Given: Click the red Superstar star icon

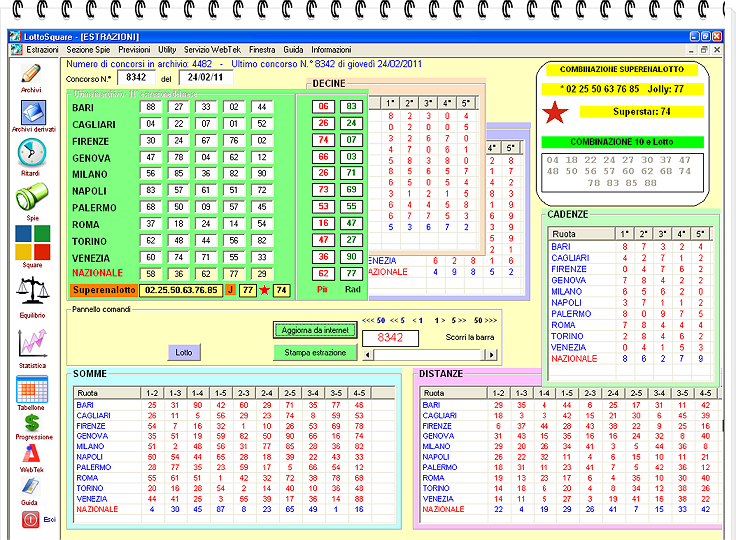Looking at the screenshot, I should click(x=555, y=112).
